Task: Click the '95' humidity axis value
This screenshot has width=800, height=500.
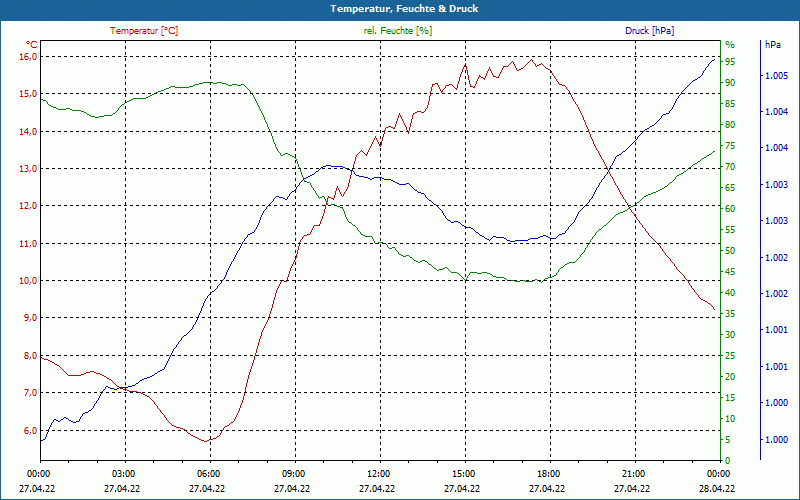Action: [x=730, y=62]
